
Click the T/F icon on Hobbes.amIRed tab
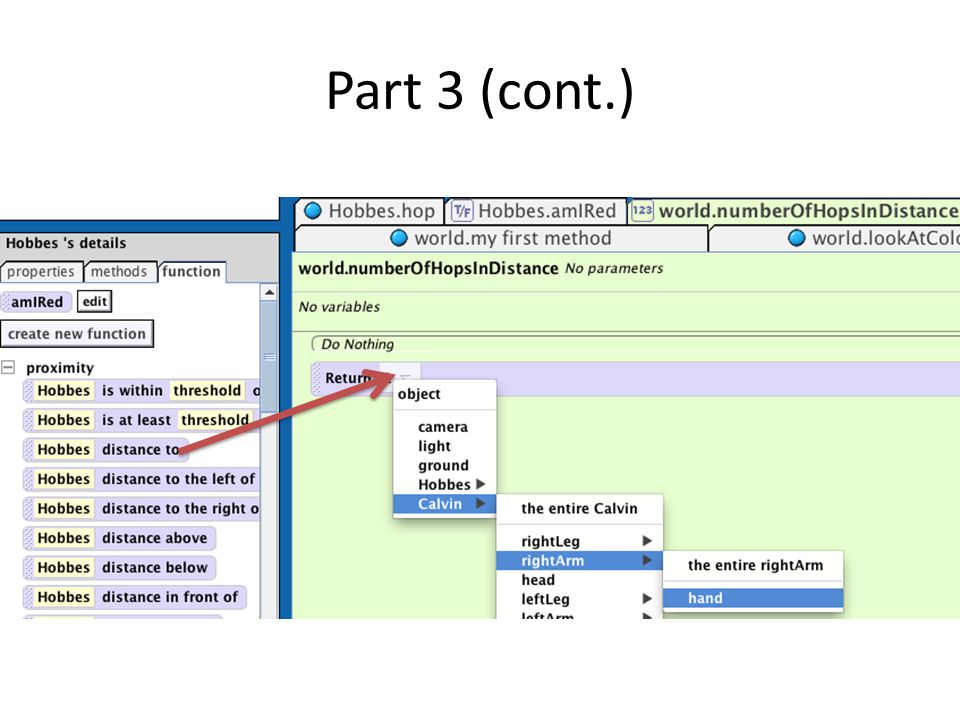coord(462,211)
